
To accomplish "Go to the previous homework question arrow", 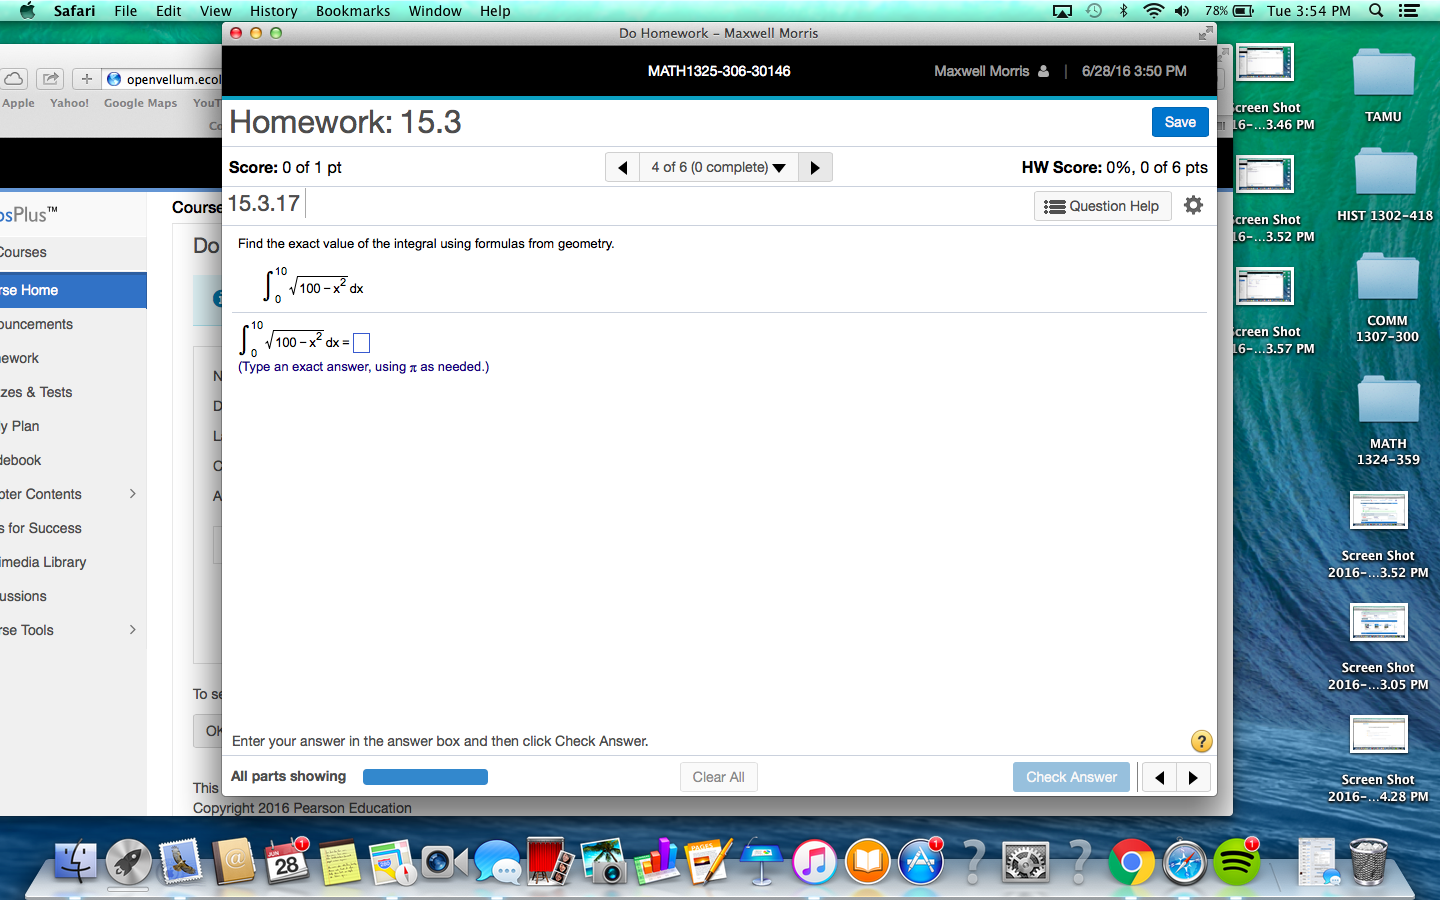I will point(622,167).
